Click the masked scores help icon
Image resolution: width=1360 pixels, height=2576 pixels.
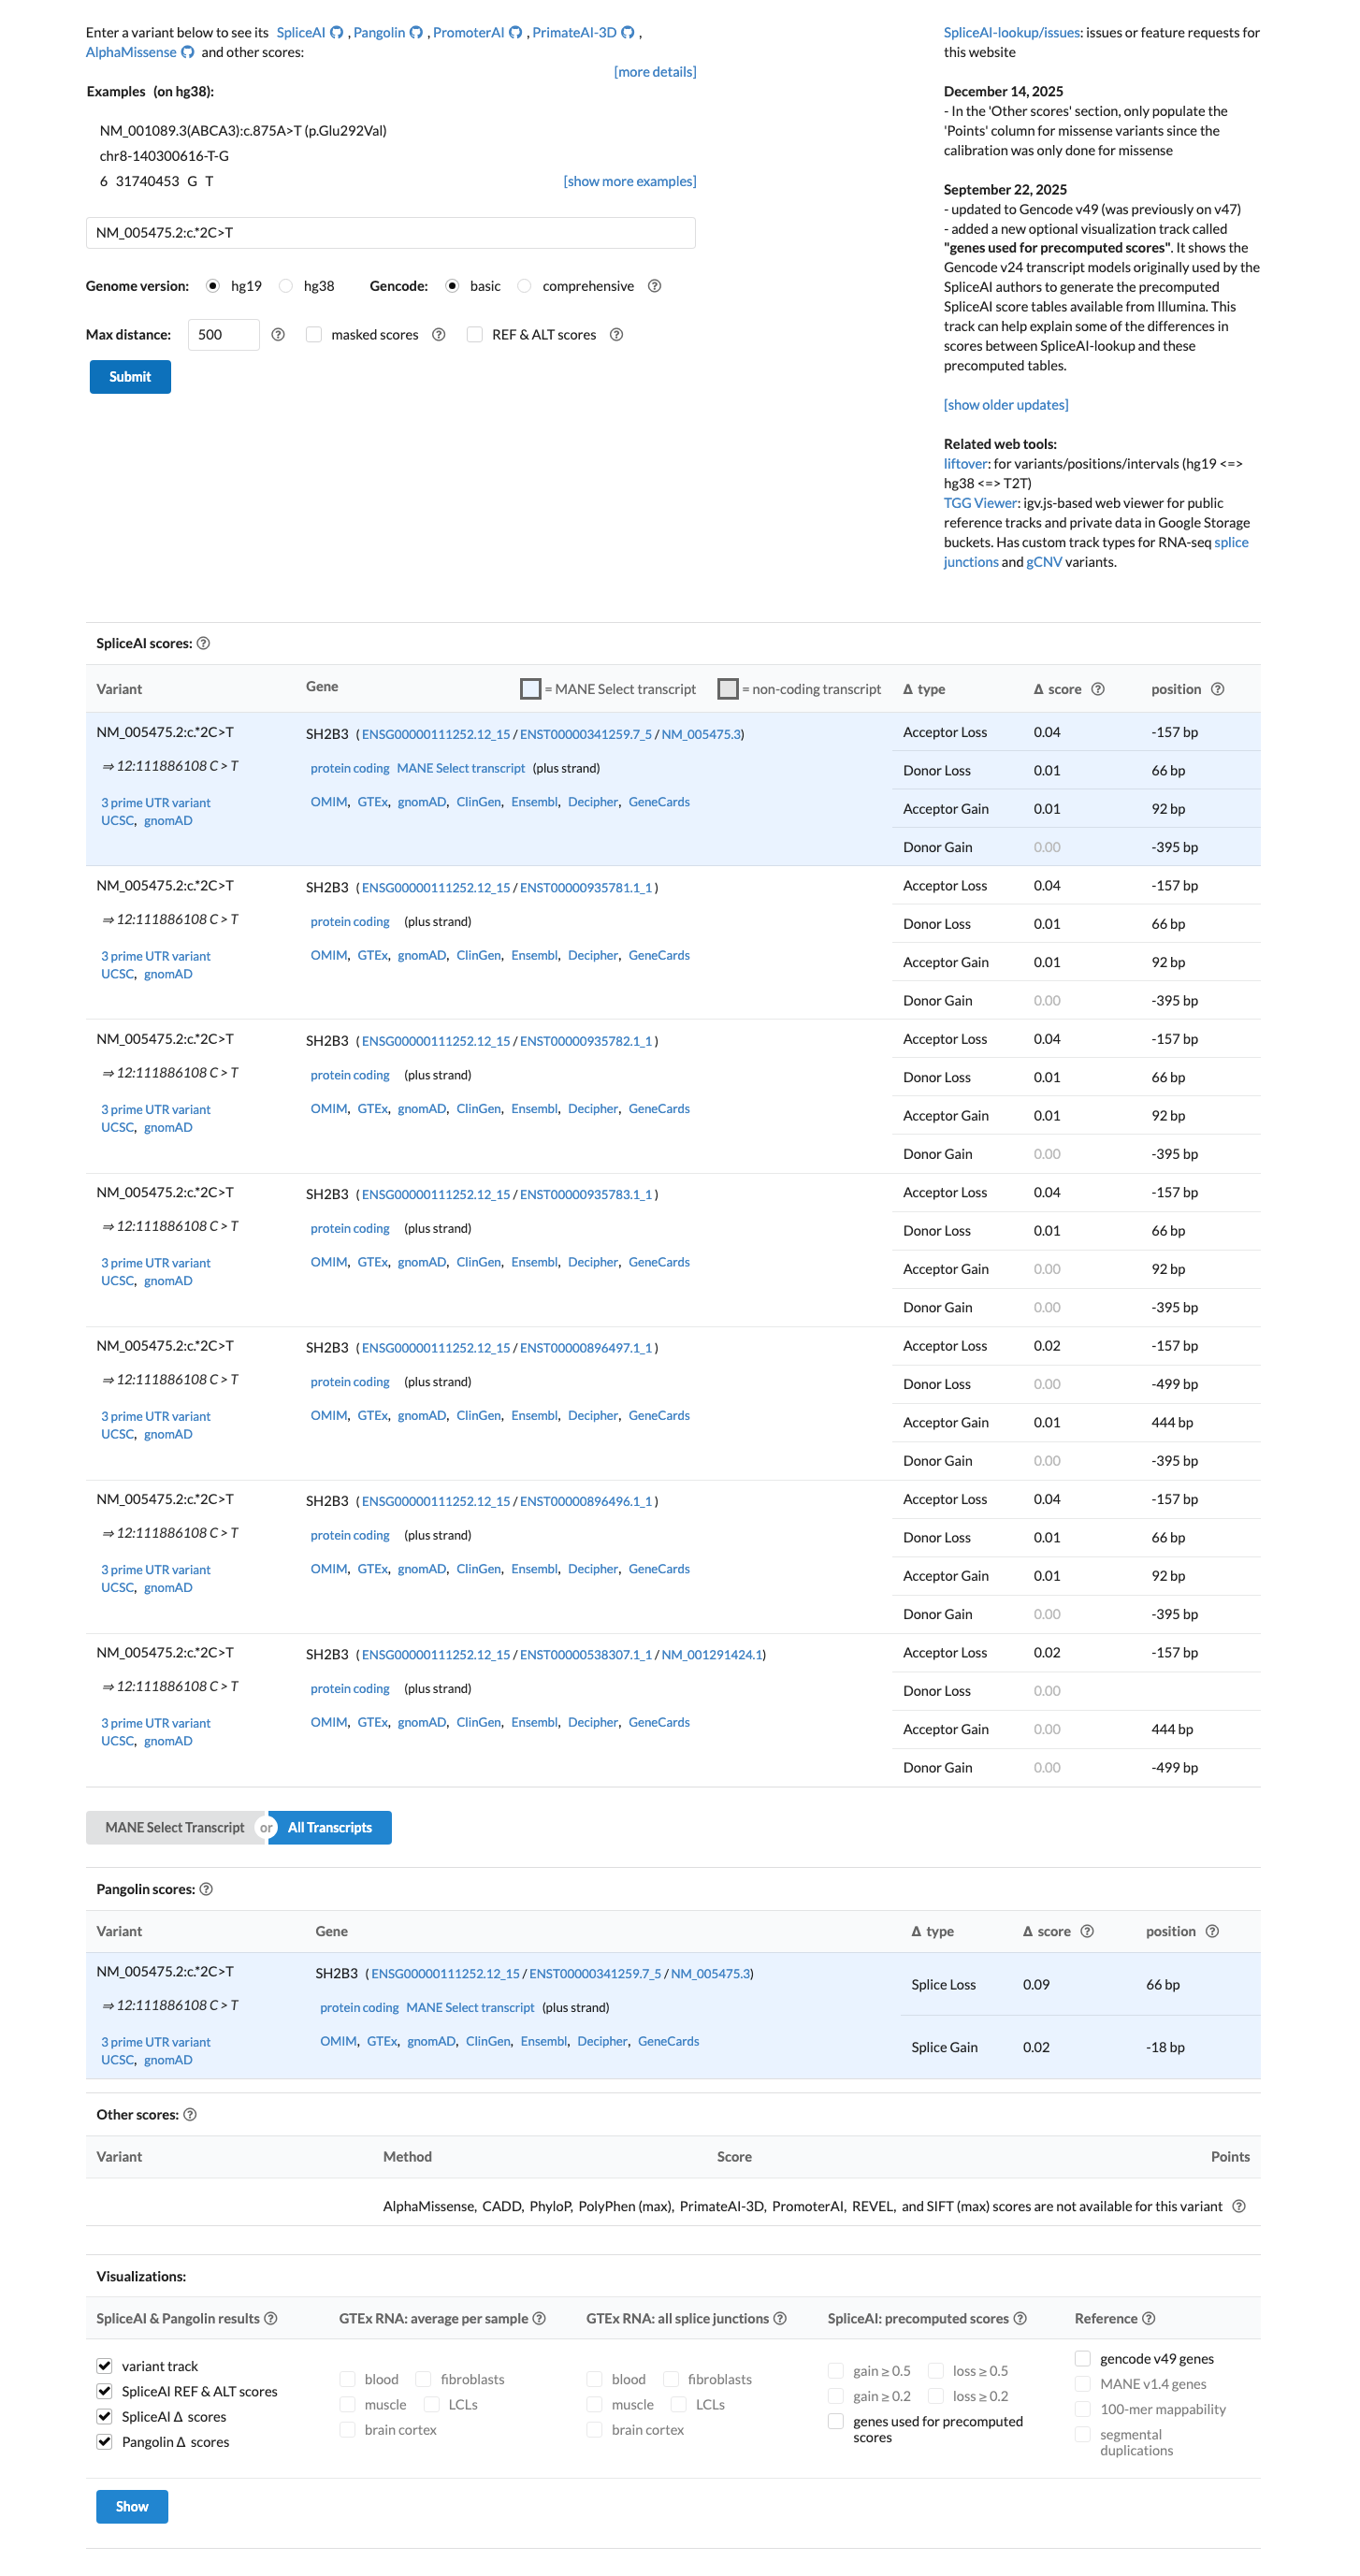(438, 335)
